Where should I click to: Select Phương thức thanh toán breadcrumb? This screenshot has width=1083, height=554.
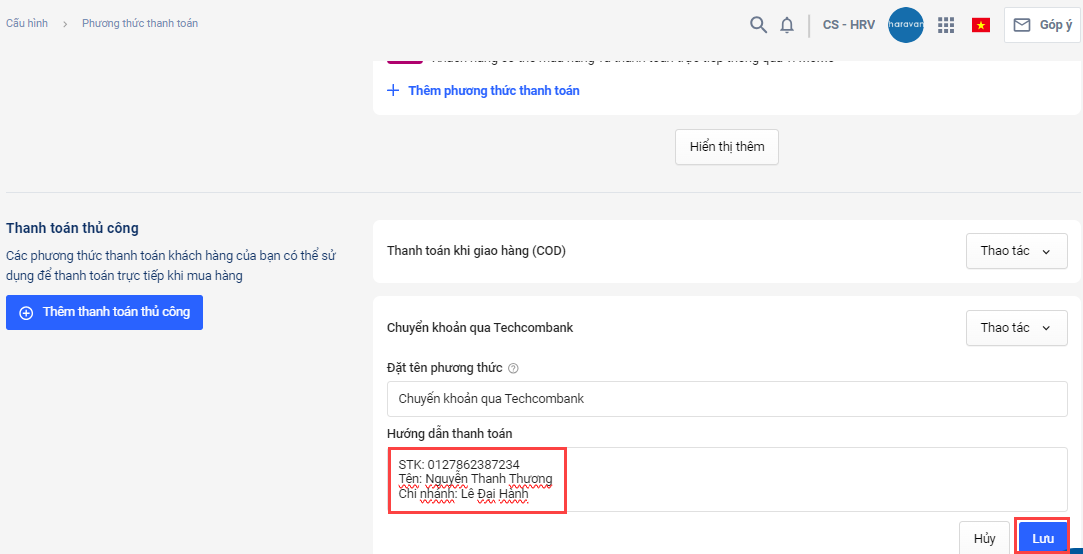coord(140,23)
